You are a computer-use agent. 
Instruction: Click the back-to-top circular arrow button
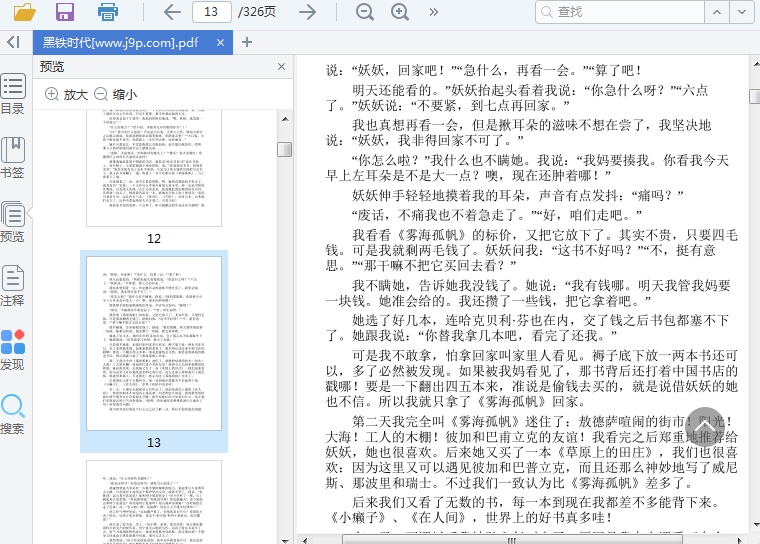(705, 427)
